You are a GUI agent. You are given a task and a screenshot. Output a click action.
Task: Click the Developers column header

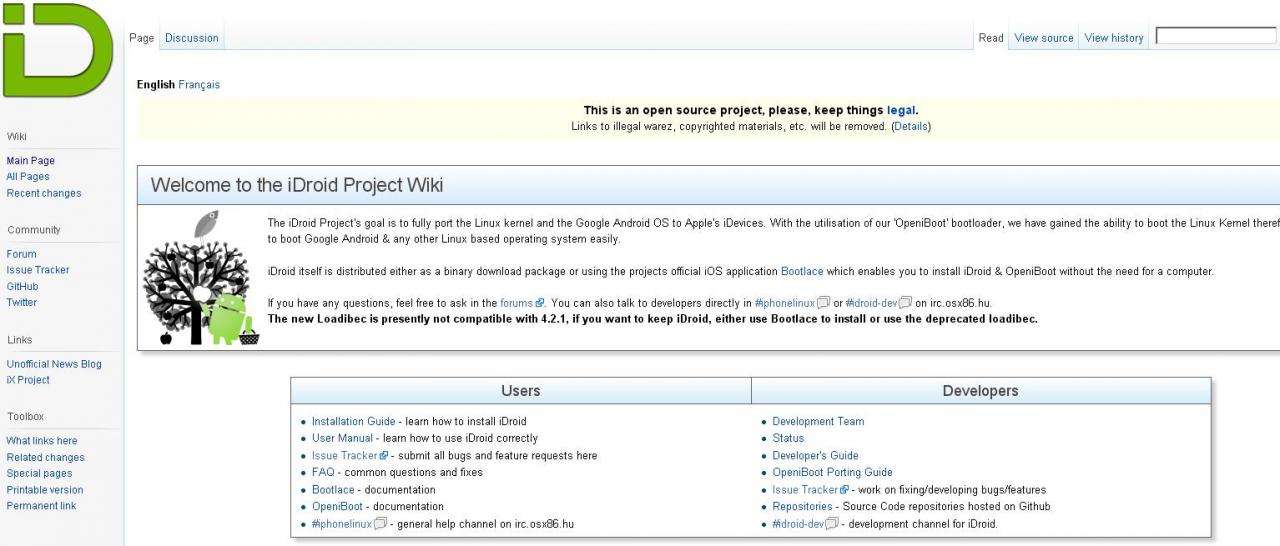tap(980, 391)
